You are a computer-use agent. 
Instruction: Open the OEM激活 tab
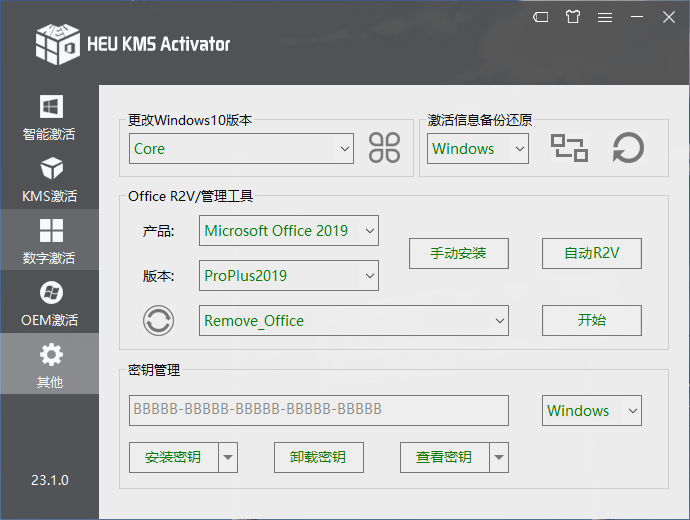(49, 303)
